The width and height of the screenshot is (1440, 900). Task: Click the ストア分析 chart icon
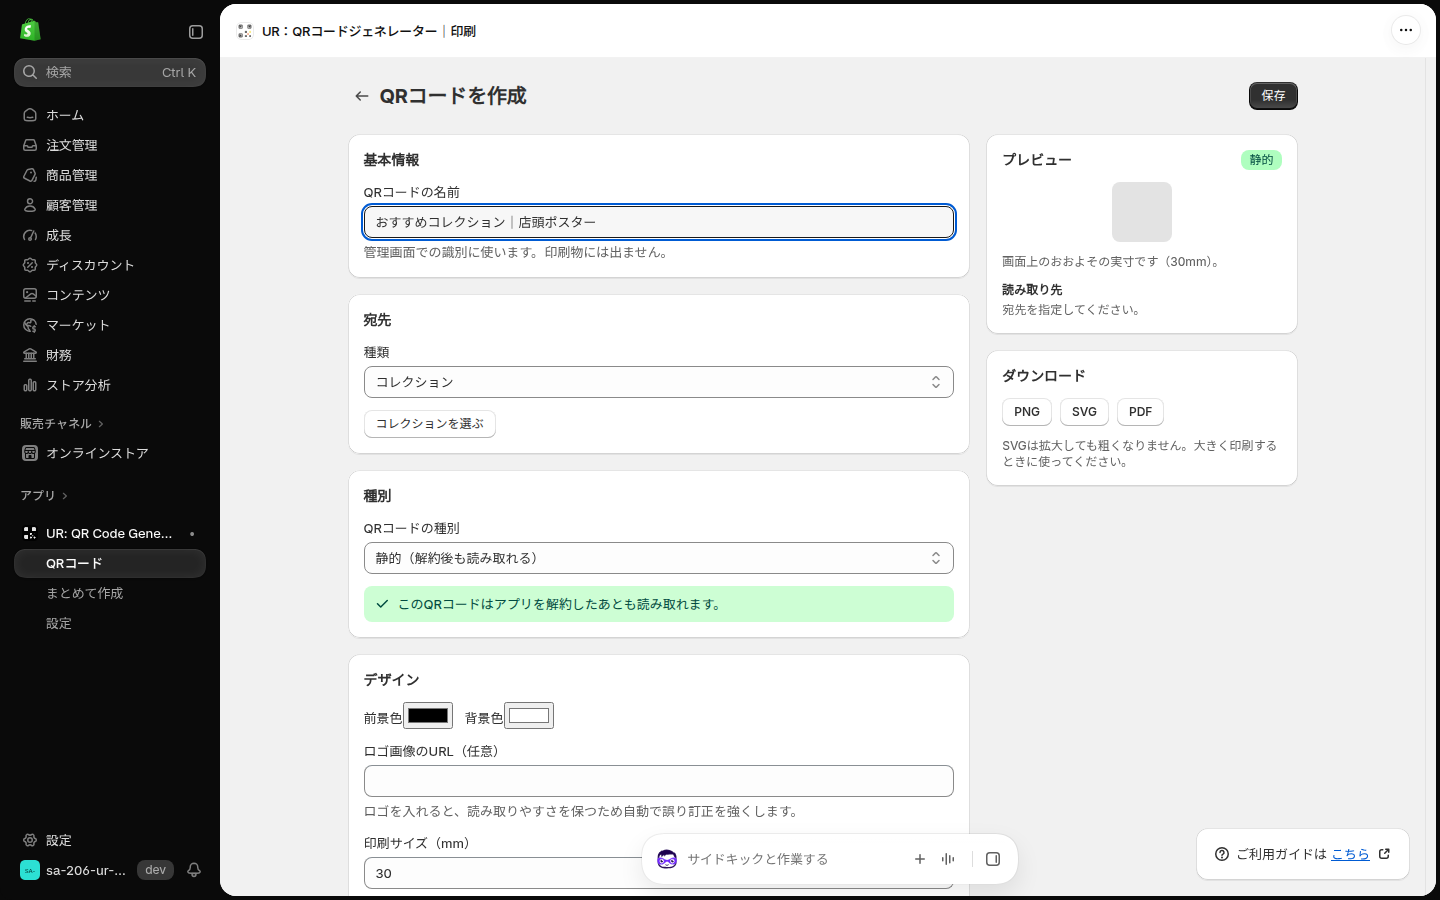[30, 385]
